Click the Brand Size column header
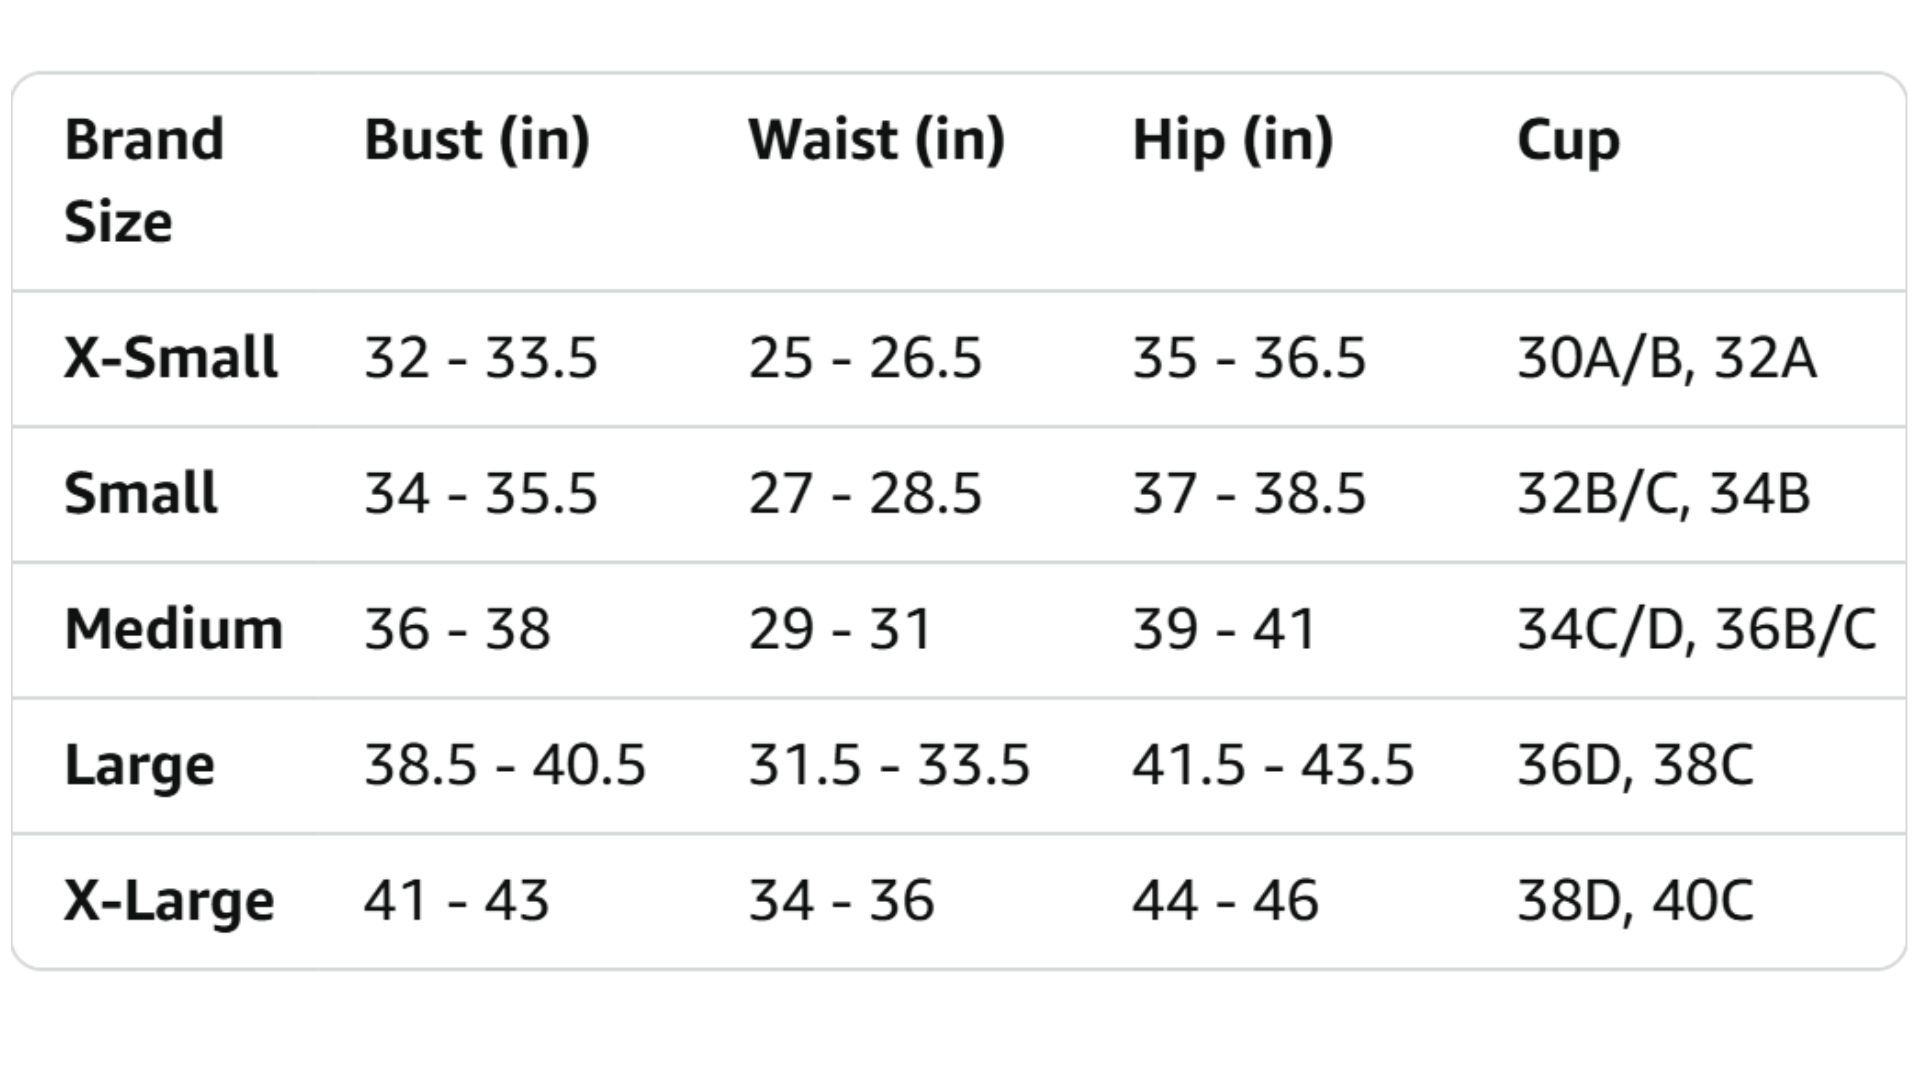The height and width of the screenshot is (1080, 1920). point(144,180)
